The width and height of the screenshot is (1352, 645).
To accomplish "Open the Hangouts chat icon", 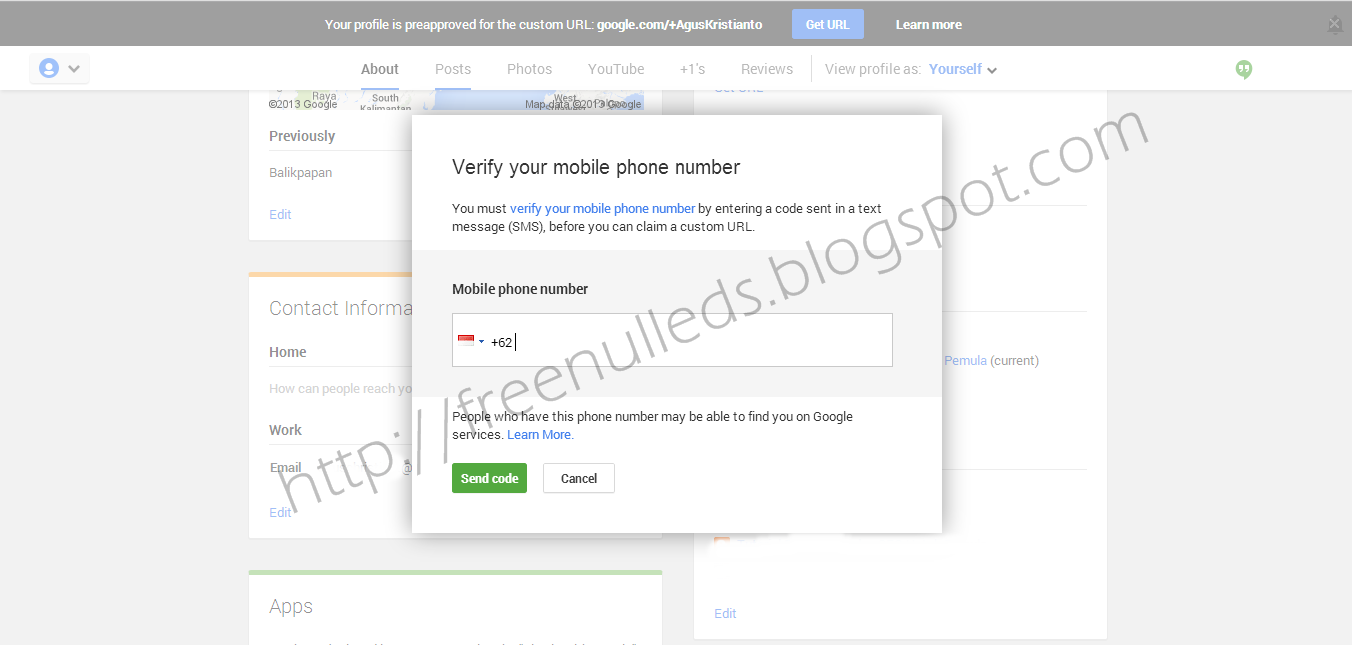I will (x=1244, y=69).
